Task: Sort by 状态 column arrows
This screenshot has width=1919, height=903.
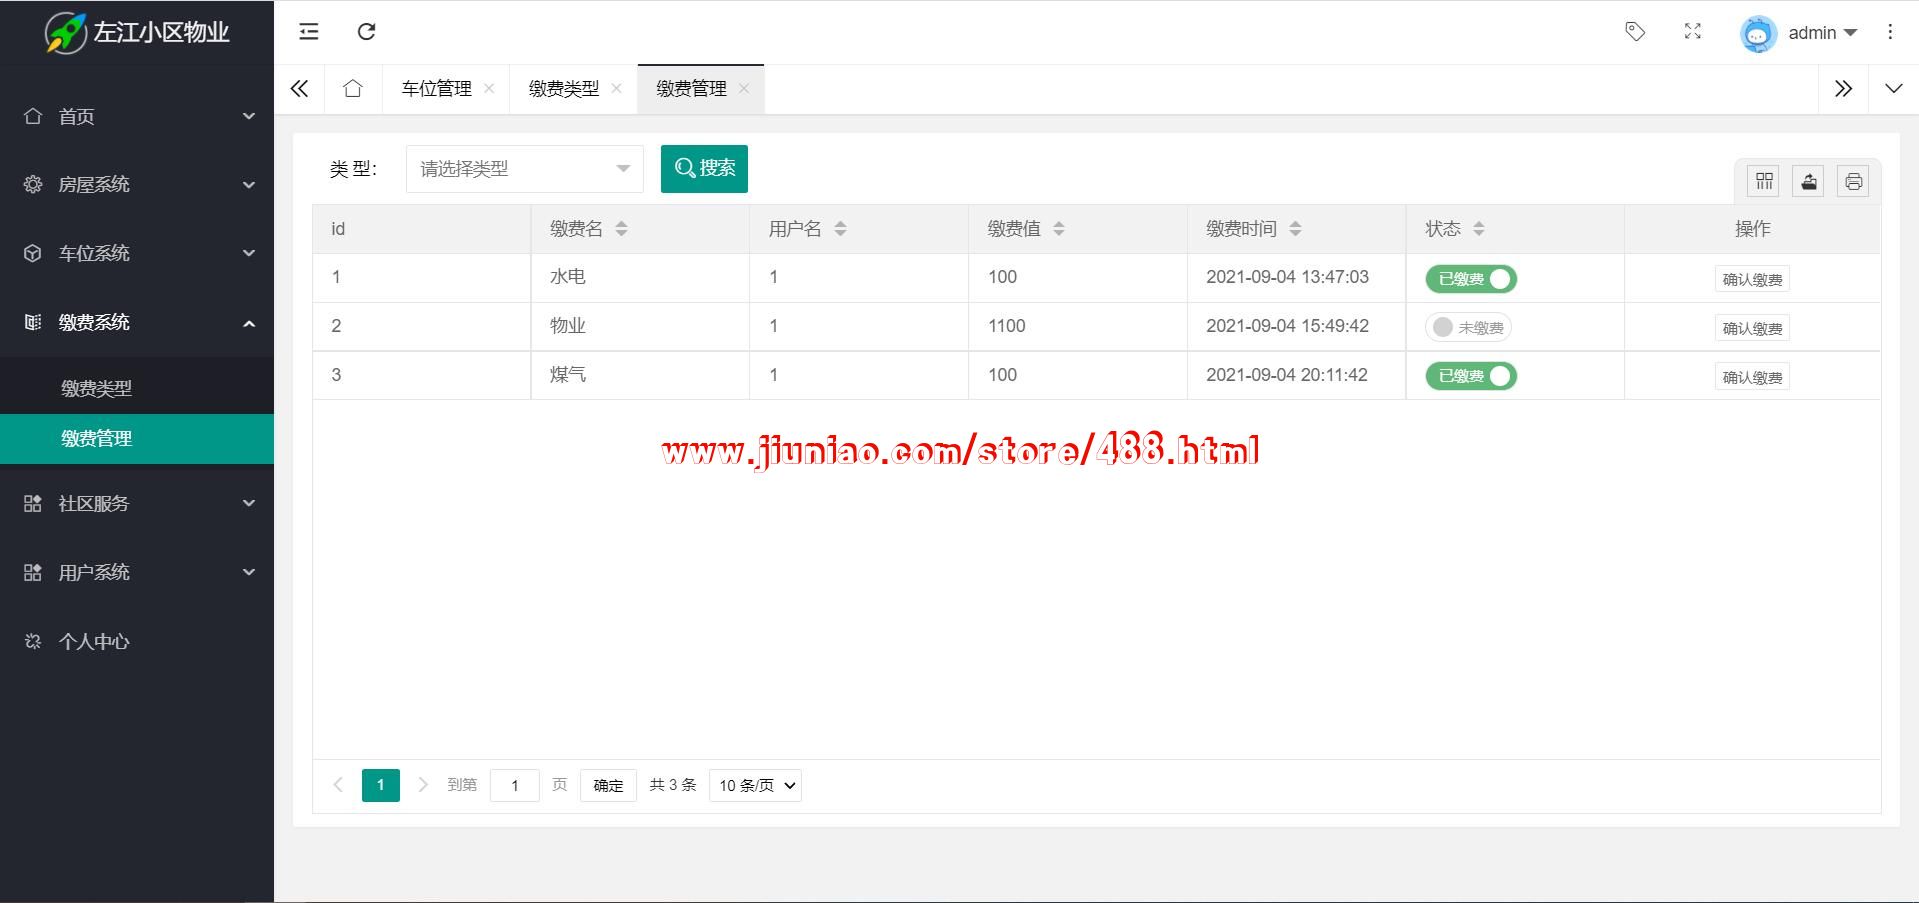Action: point(1479,229)
